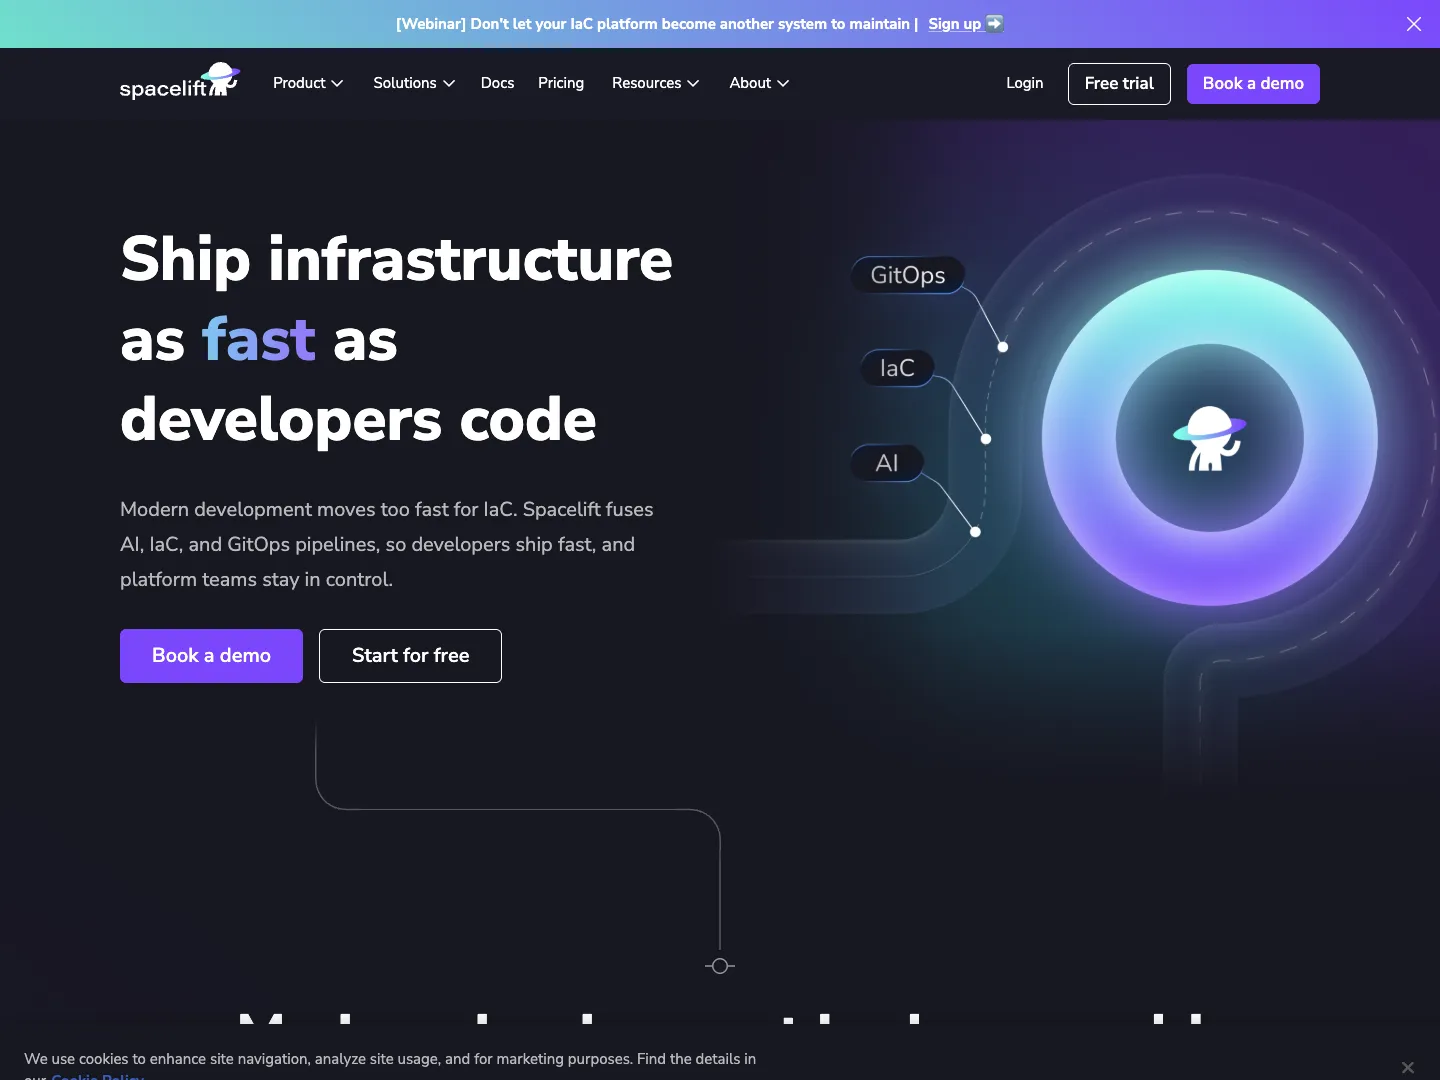Click the IaC label pill
The width and height of the screenshot is (1440, 1080).
(x=897, y=368)
